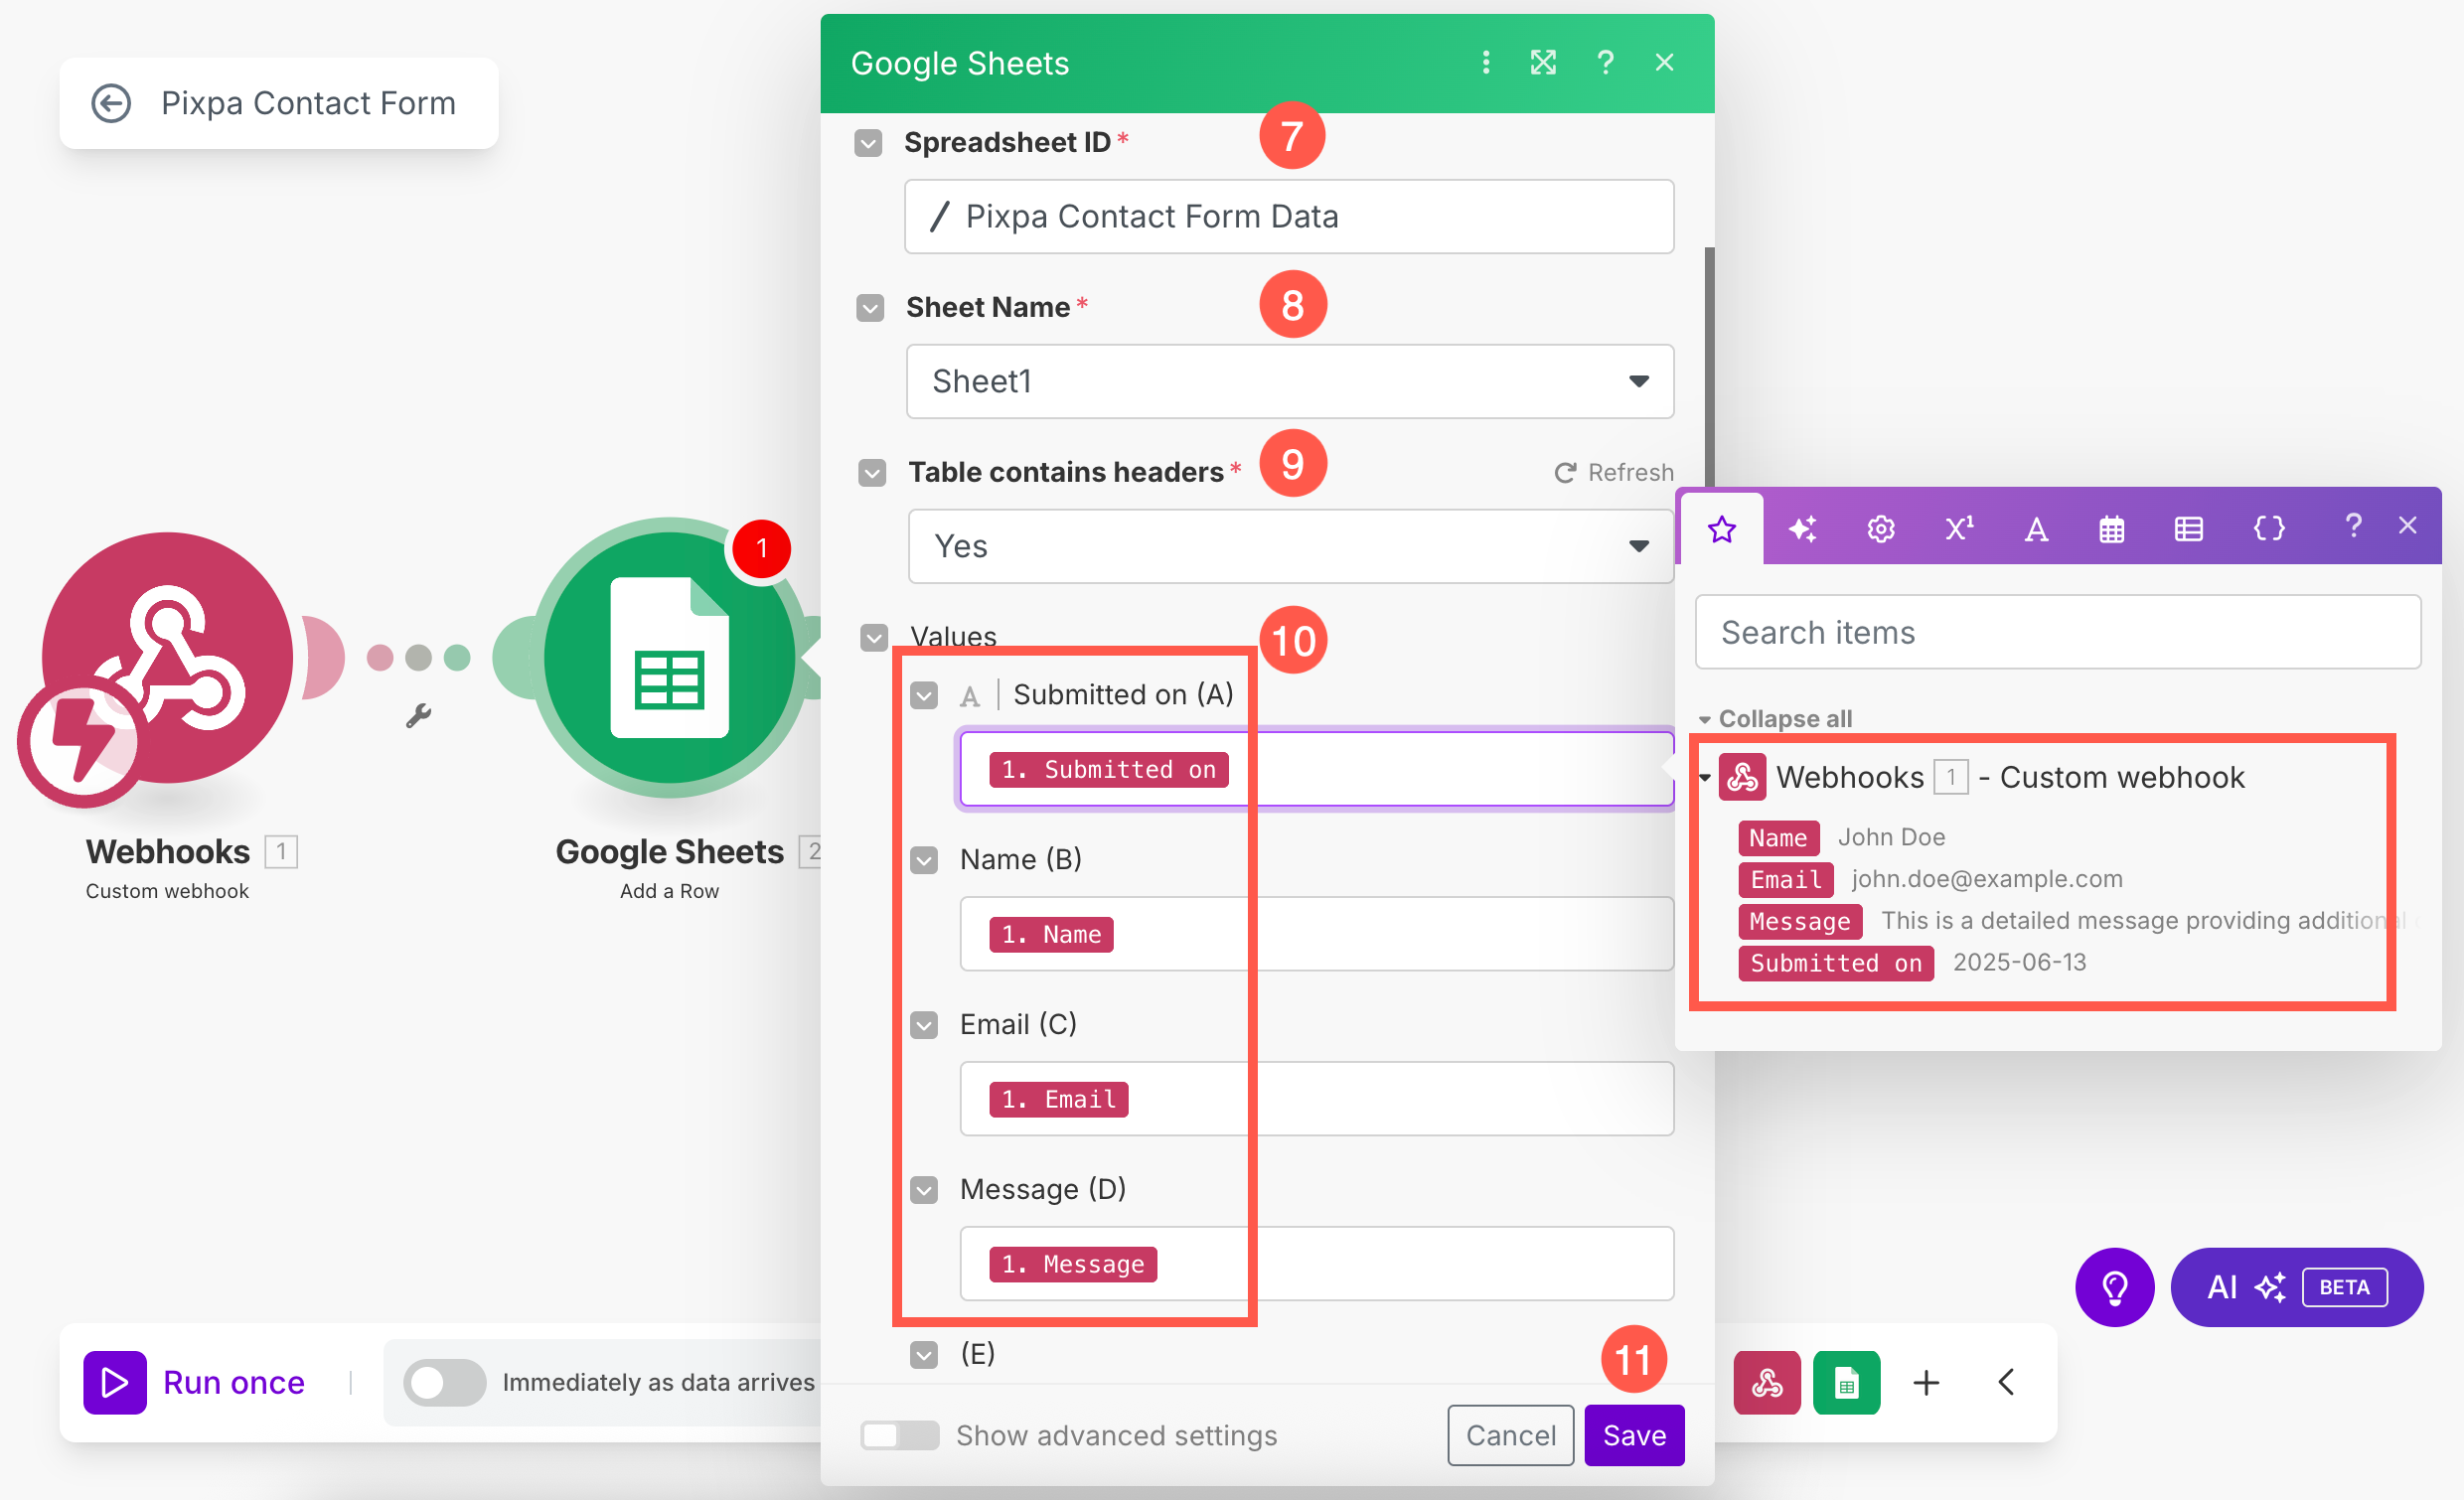Click the Email (C) value field
Screen dimensions: 2464x1500
point(1316,1099)
